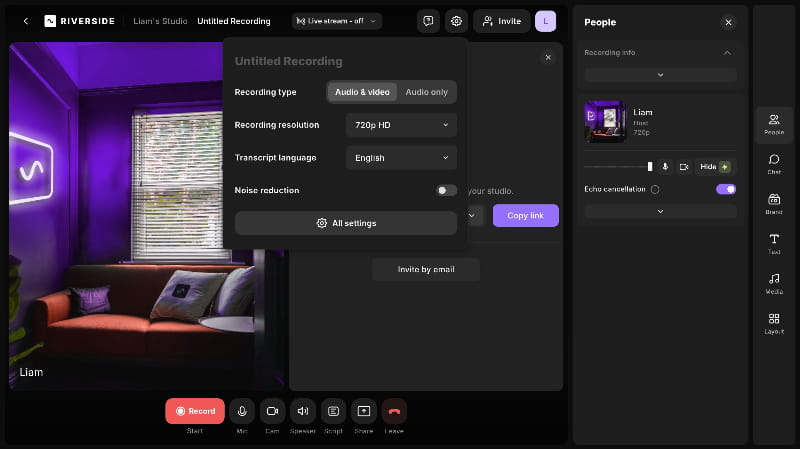Expand the bar below Echo cancellation

tap(660, 211)
